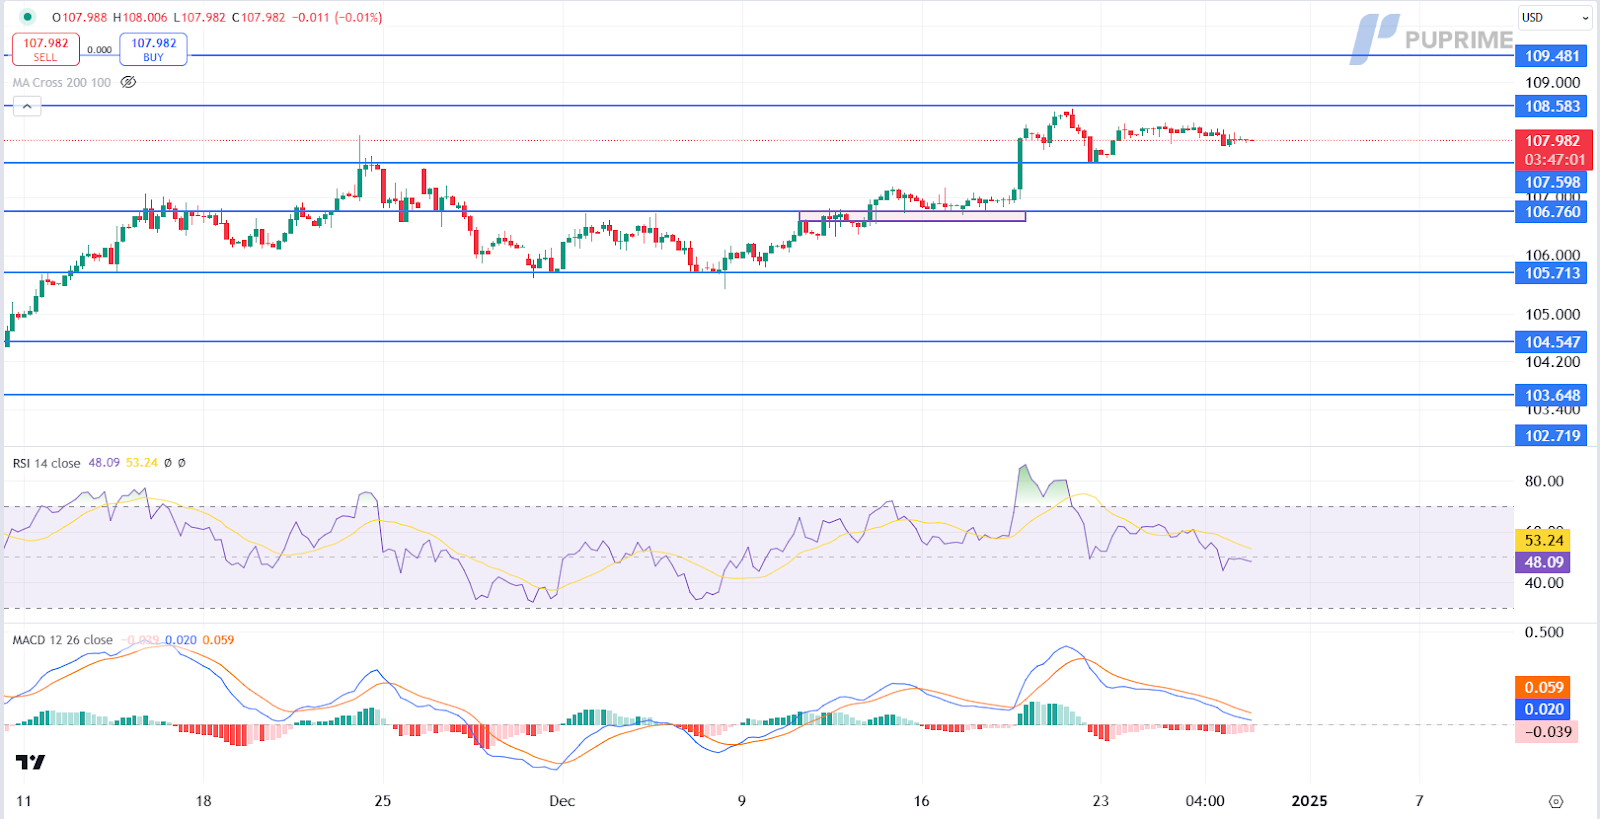Select the purple highlighted rectangle drawing
The height and width of the screenshot is (819, 1600).
click(x=912, y=216)
